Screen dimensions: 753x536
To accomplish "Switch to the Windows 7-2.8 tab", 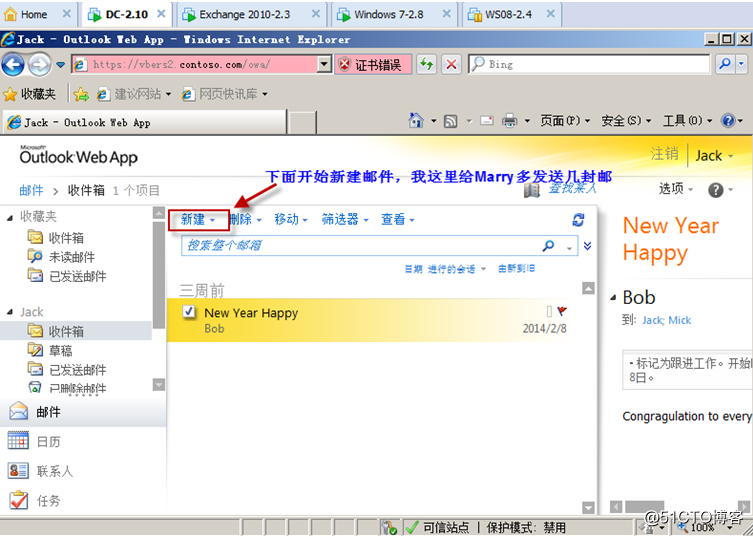I will coord(395,14).
